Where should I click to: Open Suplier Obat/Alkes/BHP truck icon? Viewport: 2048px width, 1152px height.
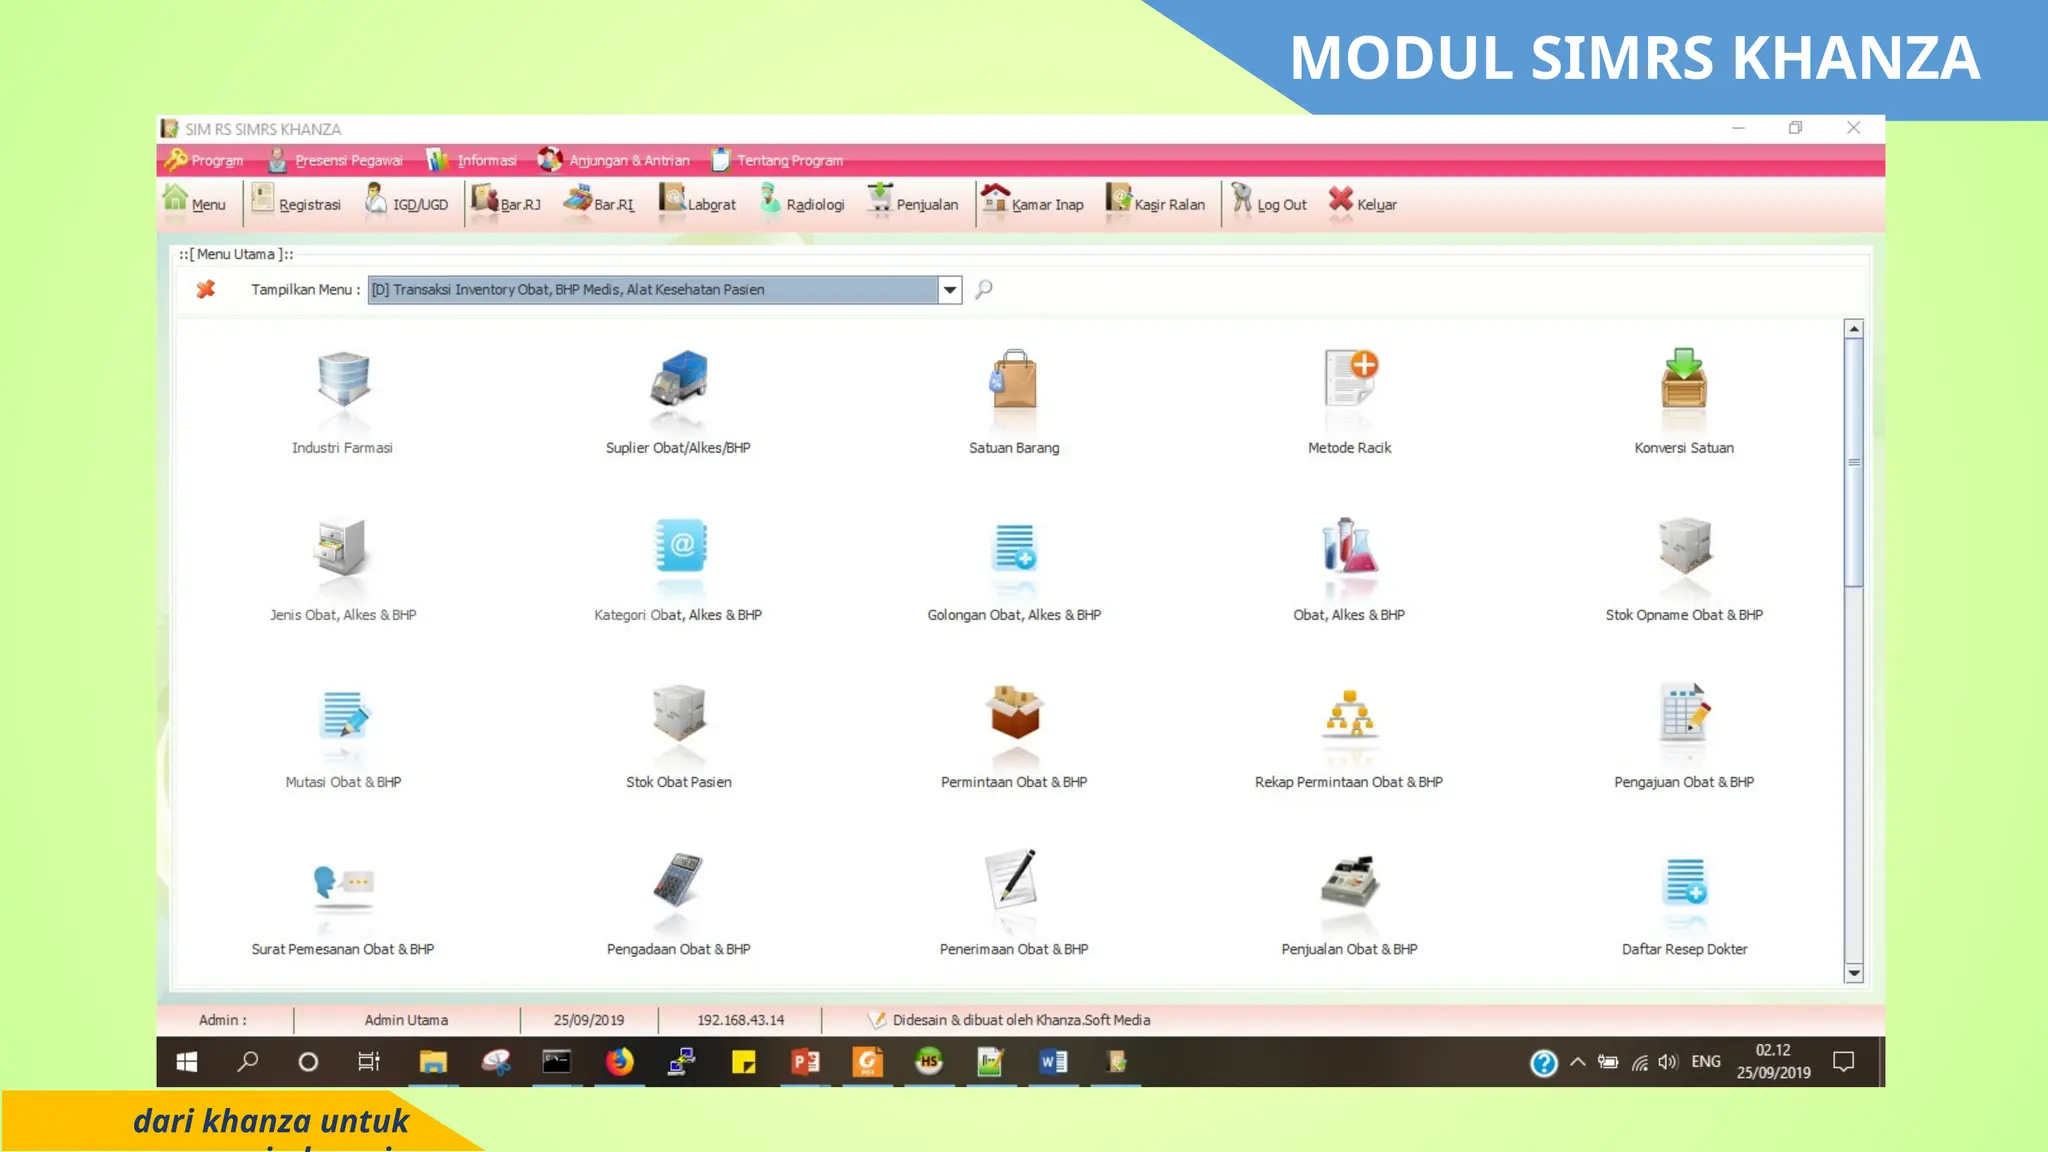pyautogui.click(x=678, y=380)
